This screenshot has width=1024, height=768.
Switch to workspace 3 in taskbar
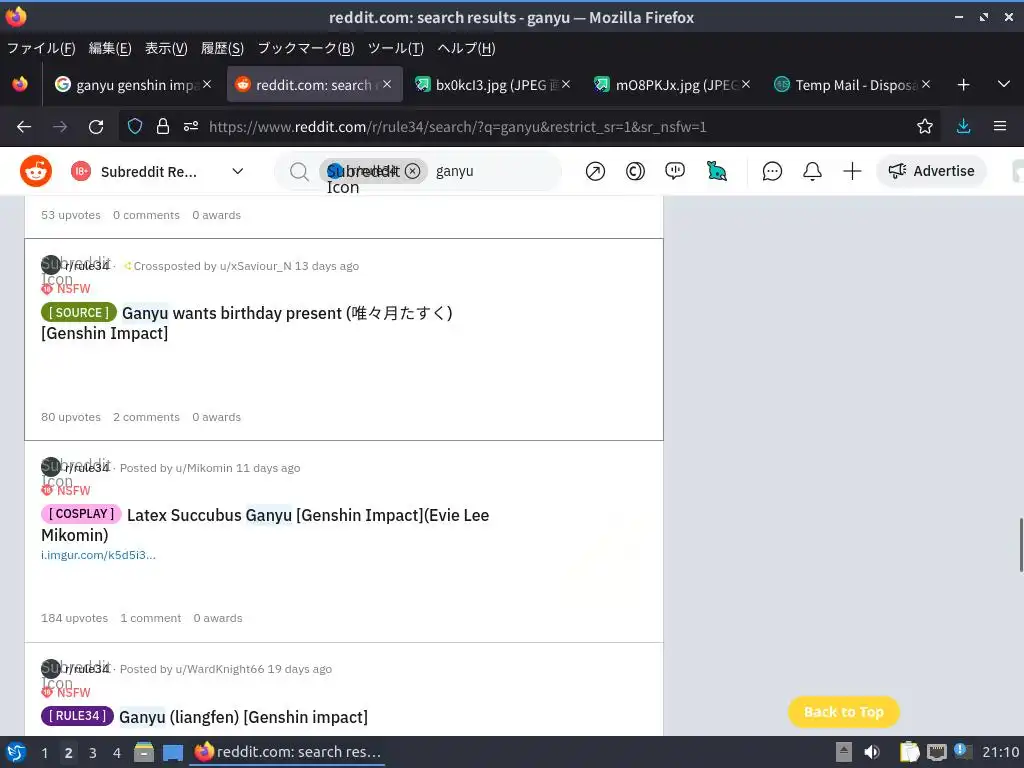point(93,753)
